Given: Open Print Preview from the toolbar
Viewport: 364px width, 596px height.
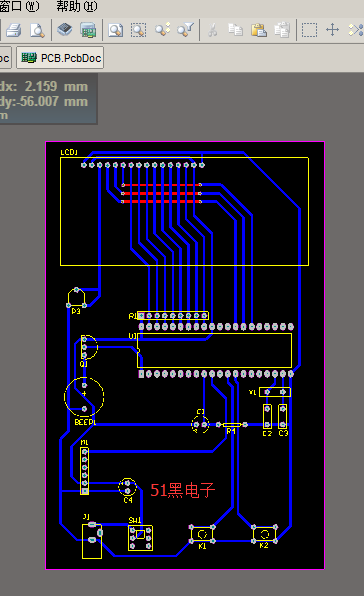Looking at the screenshot, I should pos(37,30).
